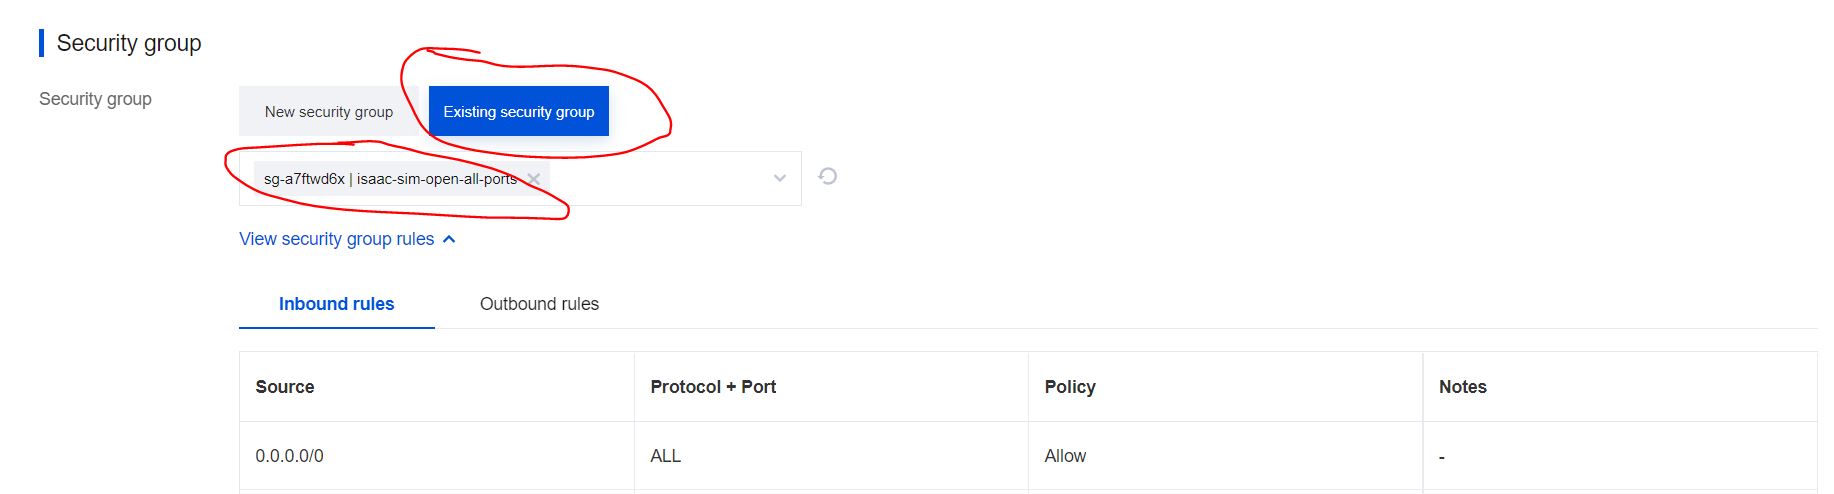
Task: Click the Protocol + Port column header
Action: [x=713, y=387]
